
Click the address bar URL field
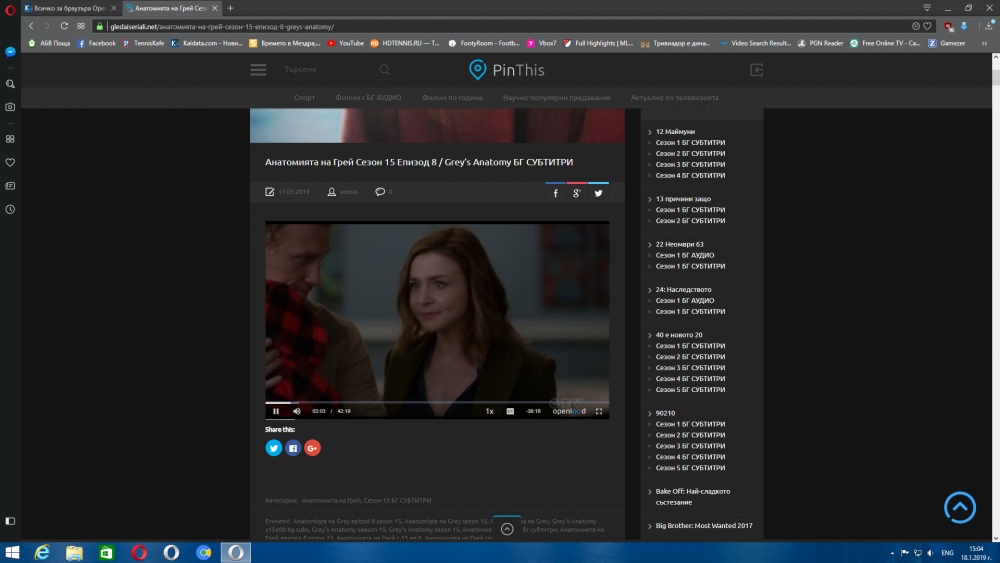(504, 26)
